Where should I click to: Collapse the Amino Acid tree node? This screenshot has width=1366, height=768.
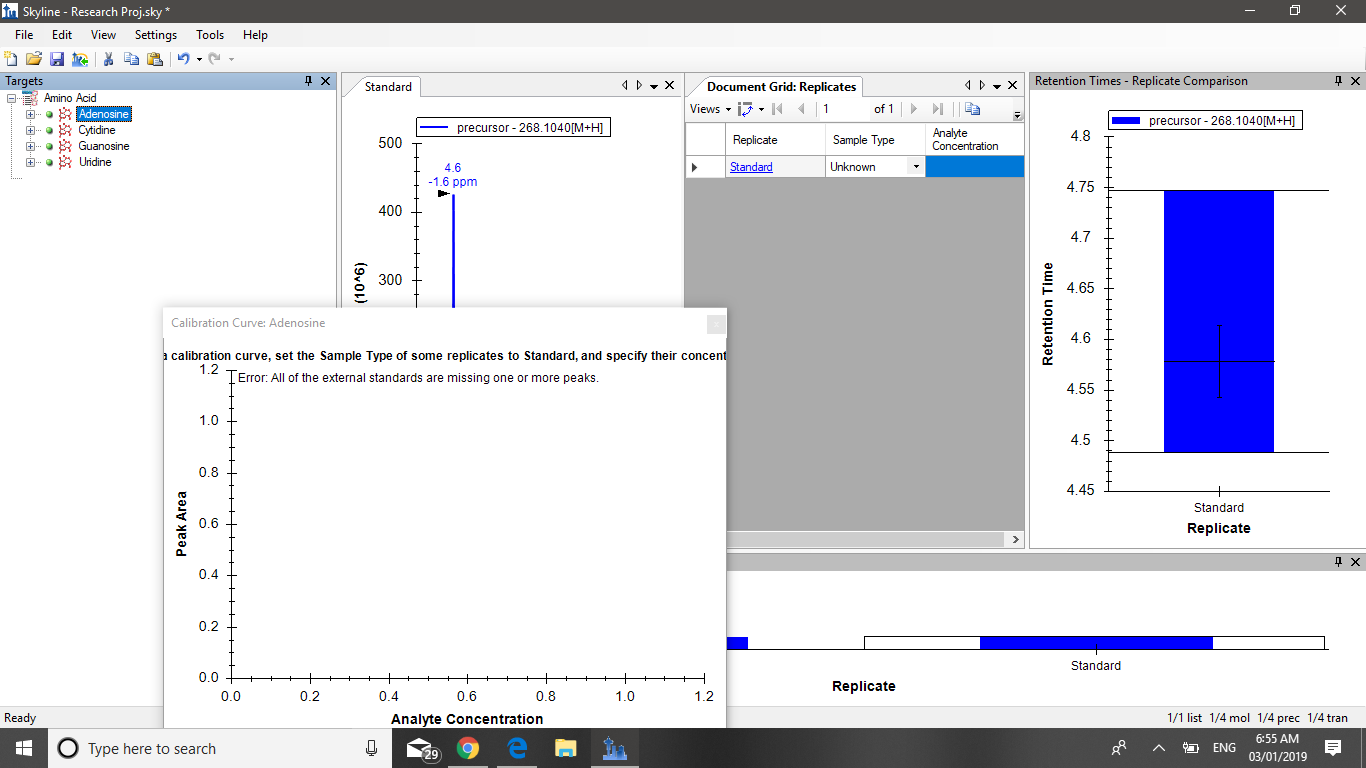click(x=12, y=98)
